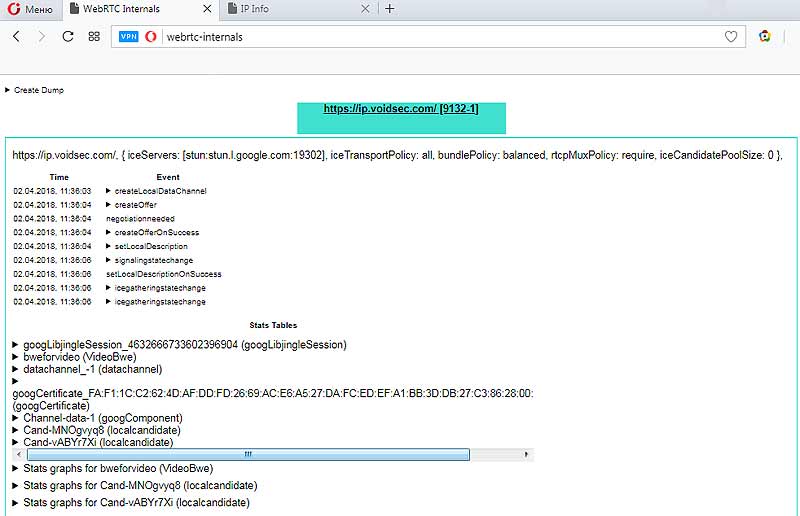Expand the last icegatheringstatechange event

point(156,302)
